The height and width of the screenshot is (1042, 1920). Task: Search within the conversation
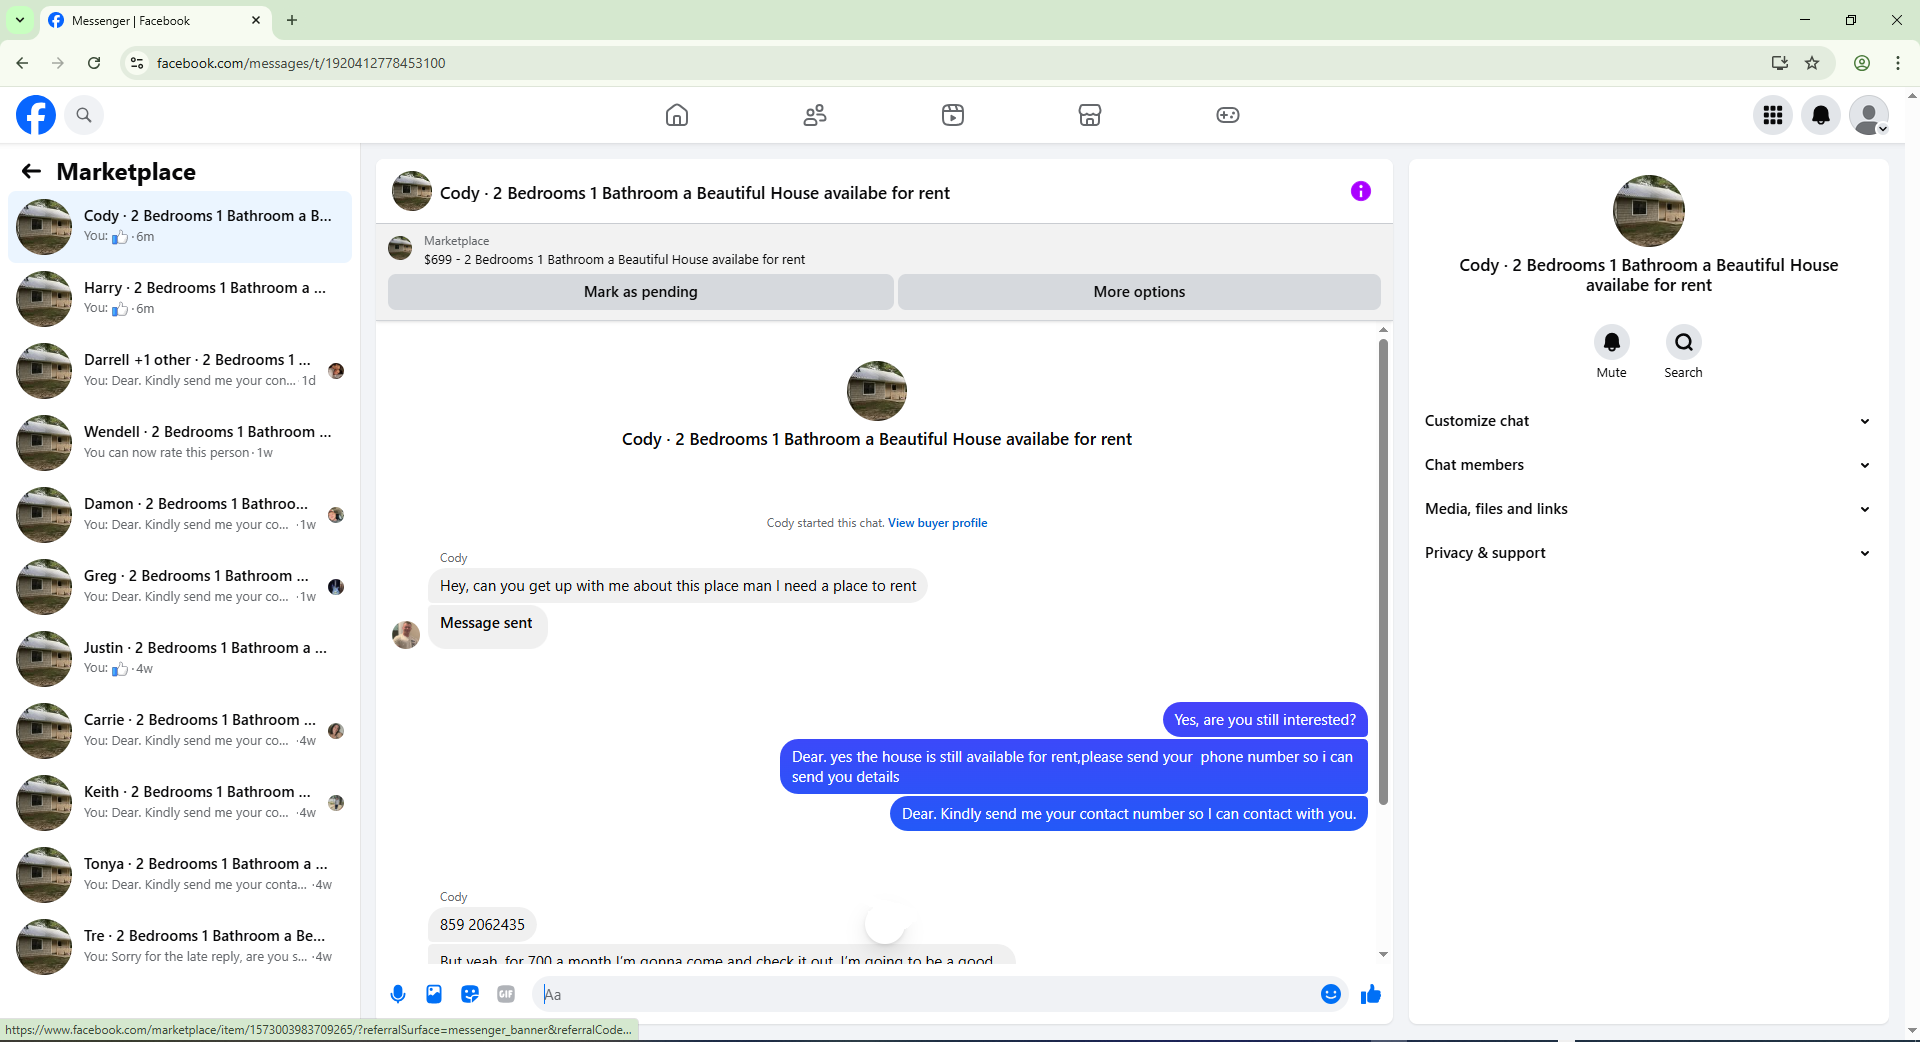pos(1684,342)
